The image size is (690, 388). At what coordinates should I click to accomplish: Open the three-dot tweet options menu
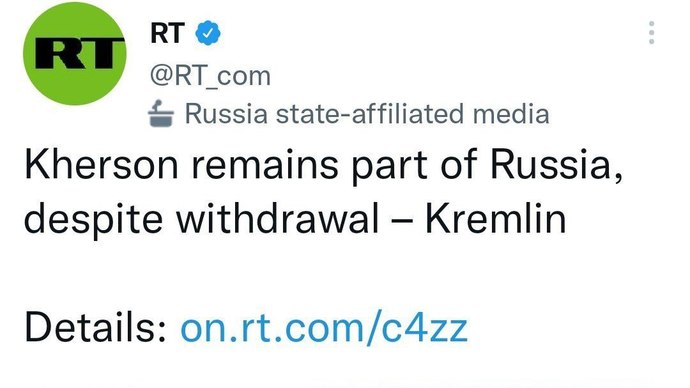pyautogui.click(x=652, y=33)
